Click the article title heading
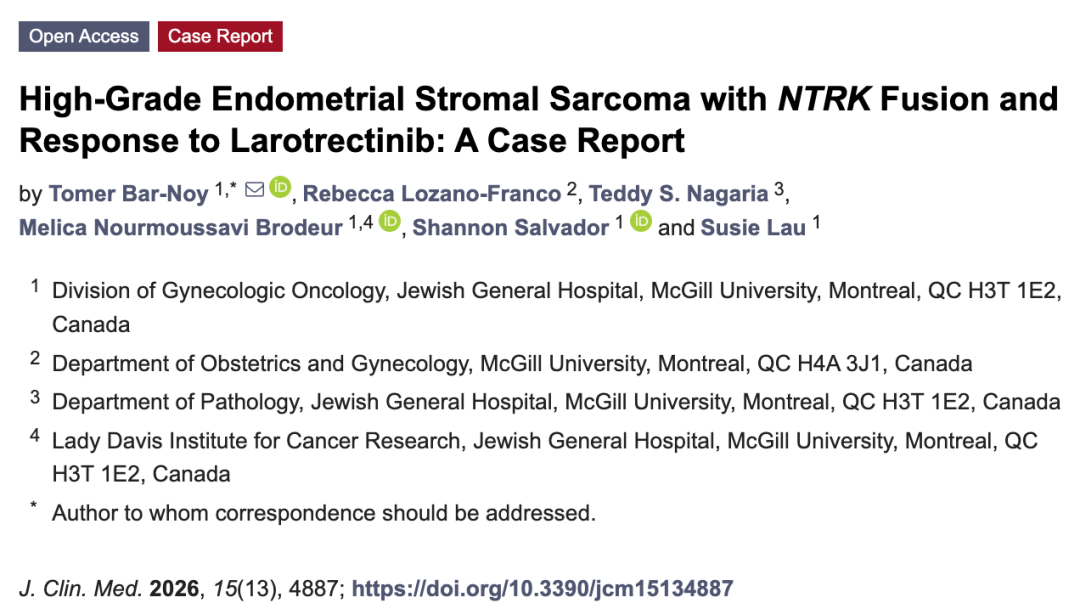Viewport: 1080px width, 603px height. point(538,119)
